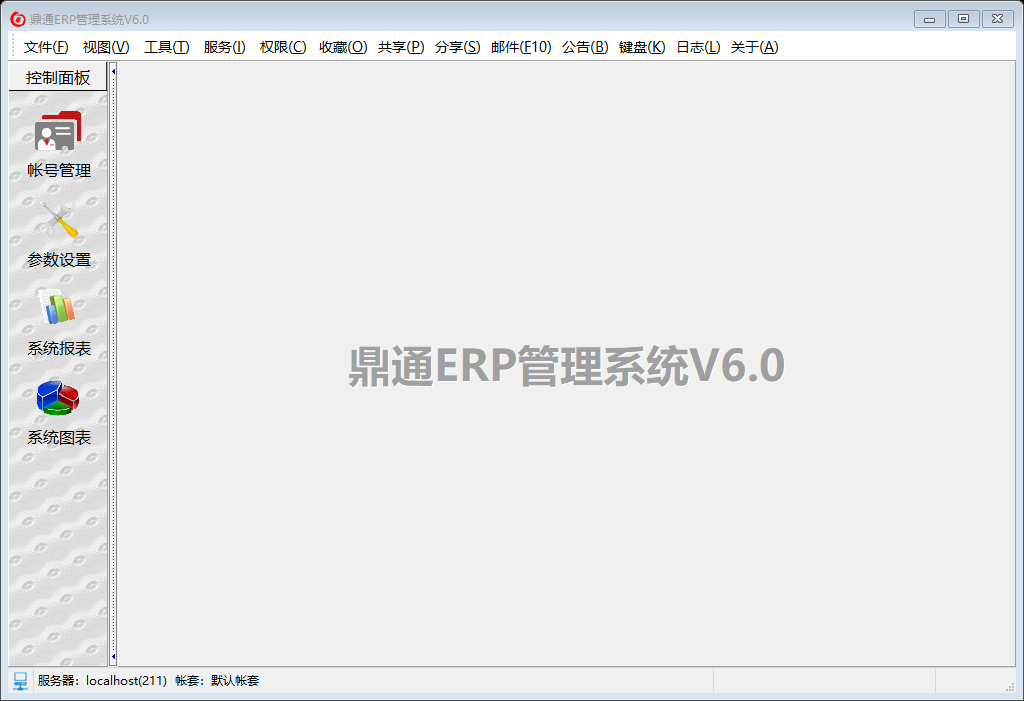
Task: Open the 关于(A) menu
Action: point(754,47)
